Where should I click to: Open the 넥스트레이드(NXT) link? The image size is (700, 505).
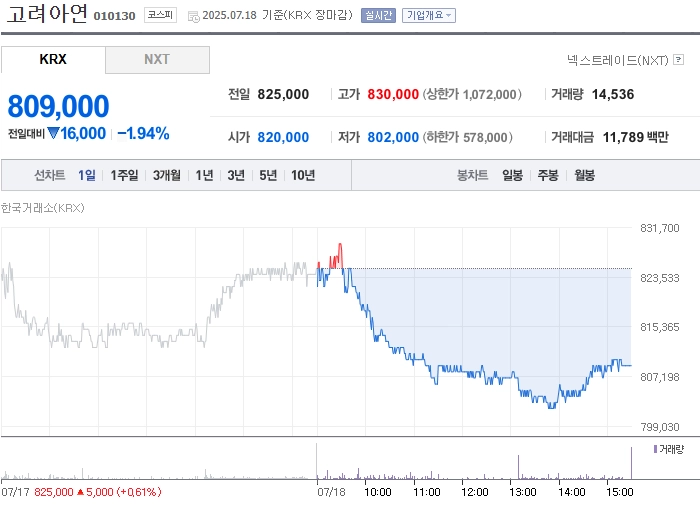click(x=617, y=60)
